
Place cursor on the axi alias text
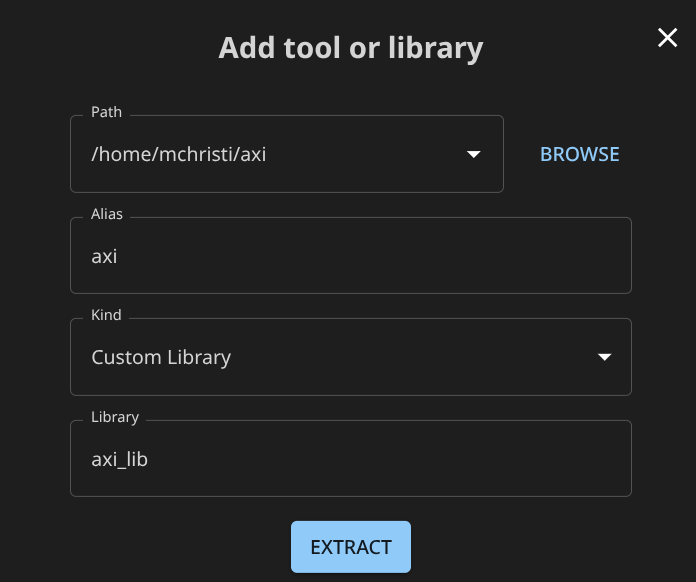105,256
